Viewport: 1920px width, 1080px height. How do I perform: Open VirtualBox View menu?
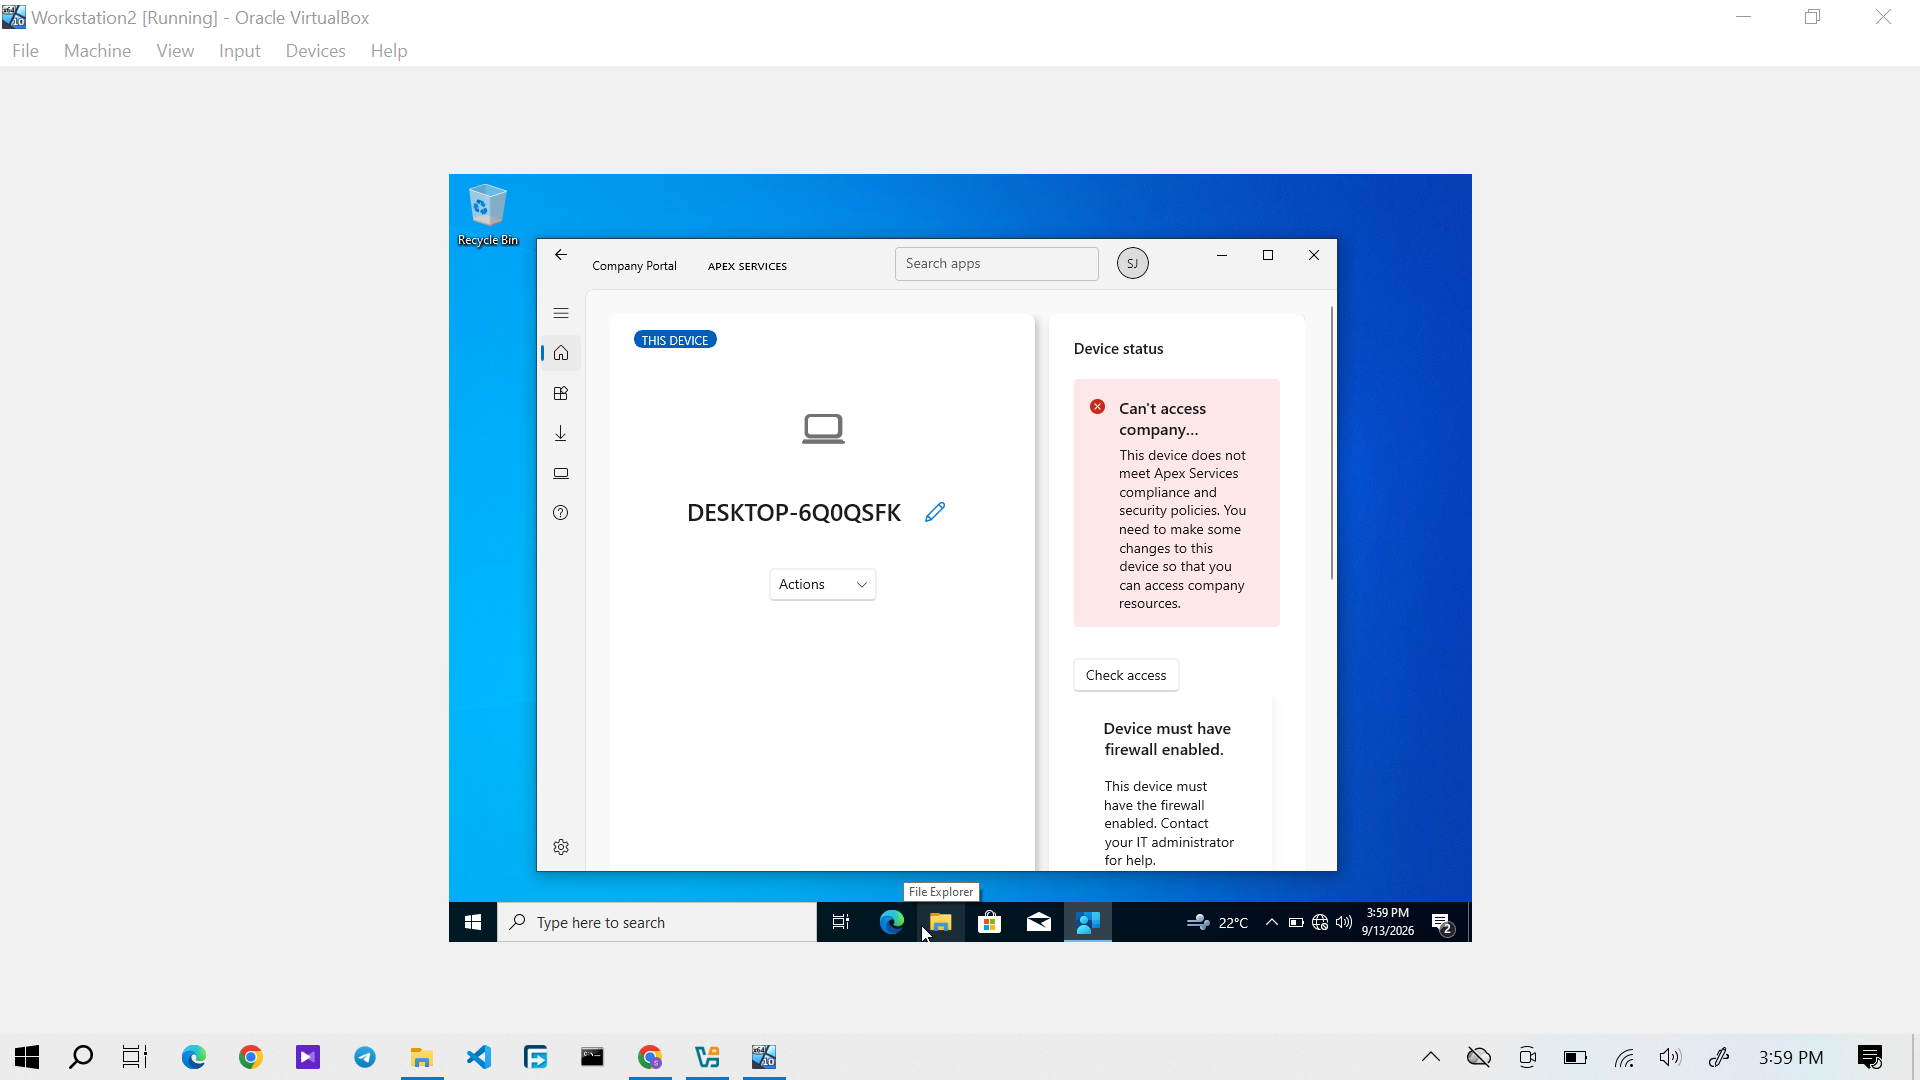[175, 51]
